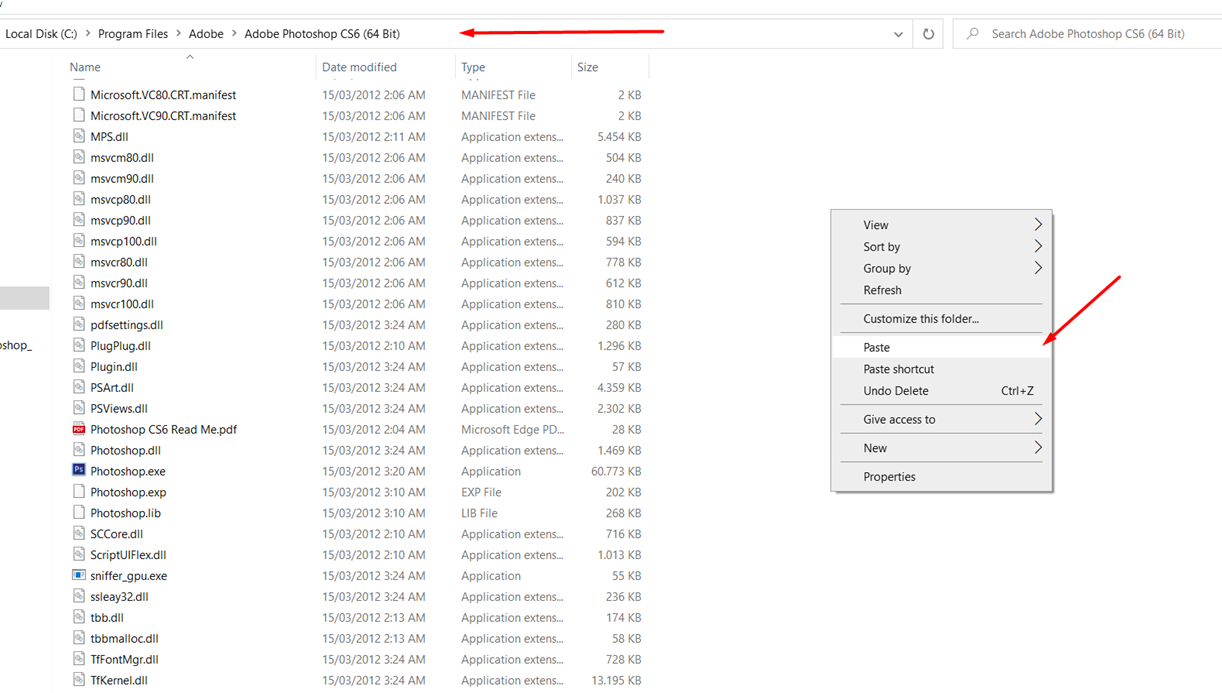Click the pdfsettings.dll file icon
The width and height of the screenshot is (1222, 693).
pos(79,324)
